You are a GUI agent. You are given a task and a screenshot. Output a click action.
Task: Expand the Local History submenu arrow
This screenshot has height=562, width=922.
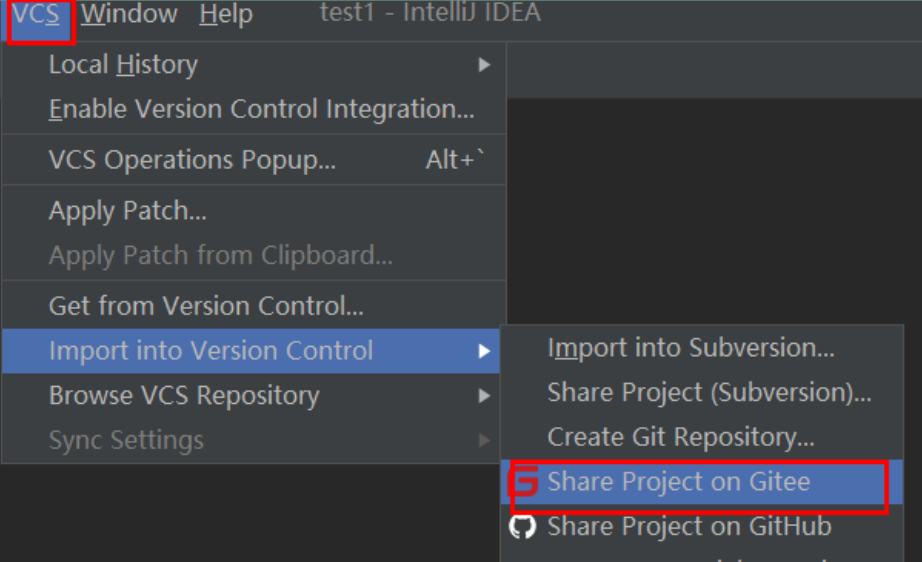tap(484, 65)
